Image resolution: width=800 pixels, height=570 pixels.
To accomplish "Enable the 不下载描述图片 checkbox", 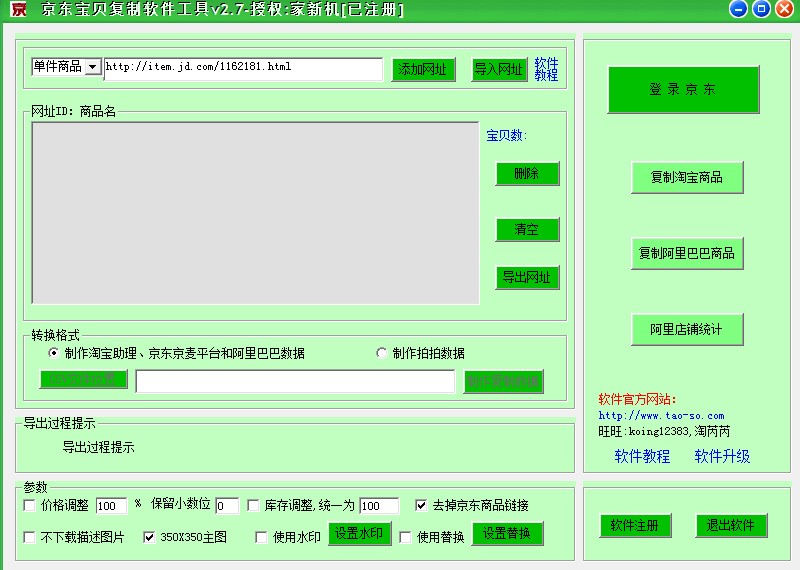I will point(30,537).
